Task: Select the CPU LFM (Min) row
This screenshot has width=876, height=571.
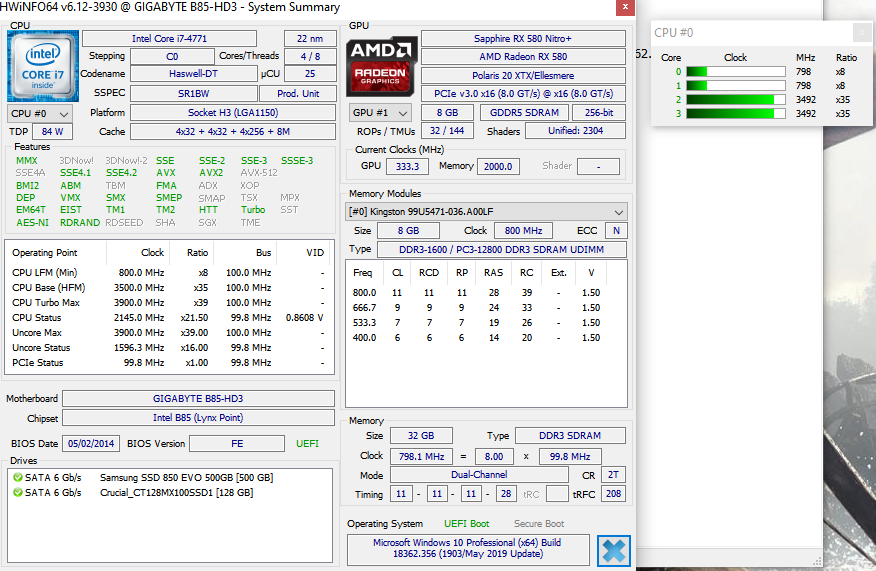Action: [x=168, y=273]
